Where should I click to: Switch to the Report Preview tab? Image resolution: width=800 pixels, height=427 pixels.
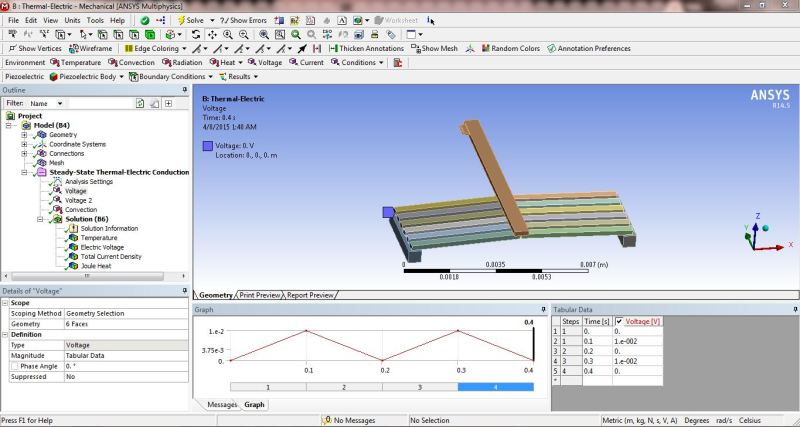point(310,295)
